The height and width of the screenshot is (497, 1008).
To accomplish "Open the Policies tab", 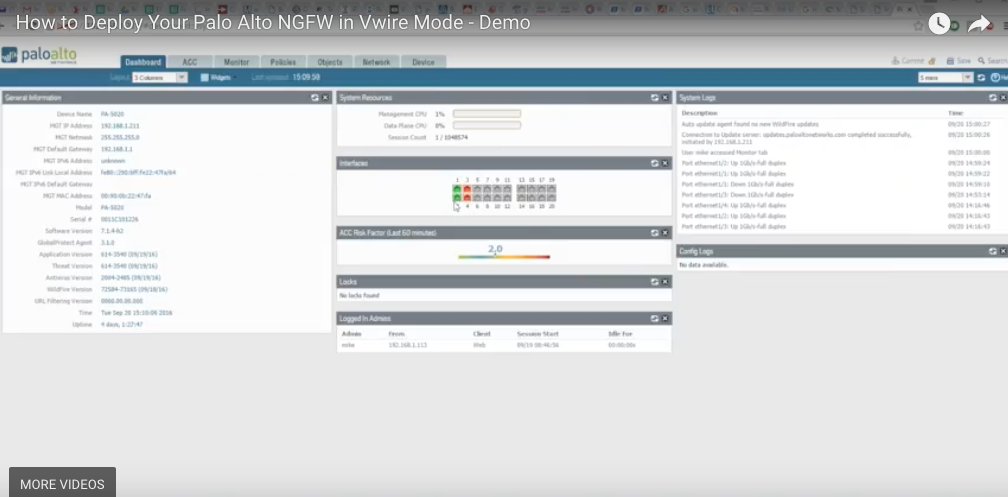I will click(x=284, y=62).
